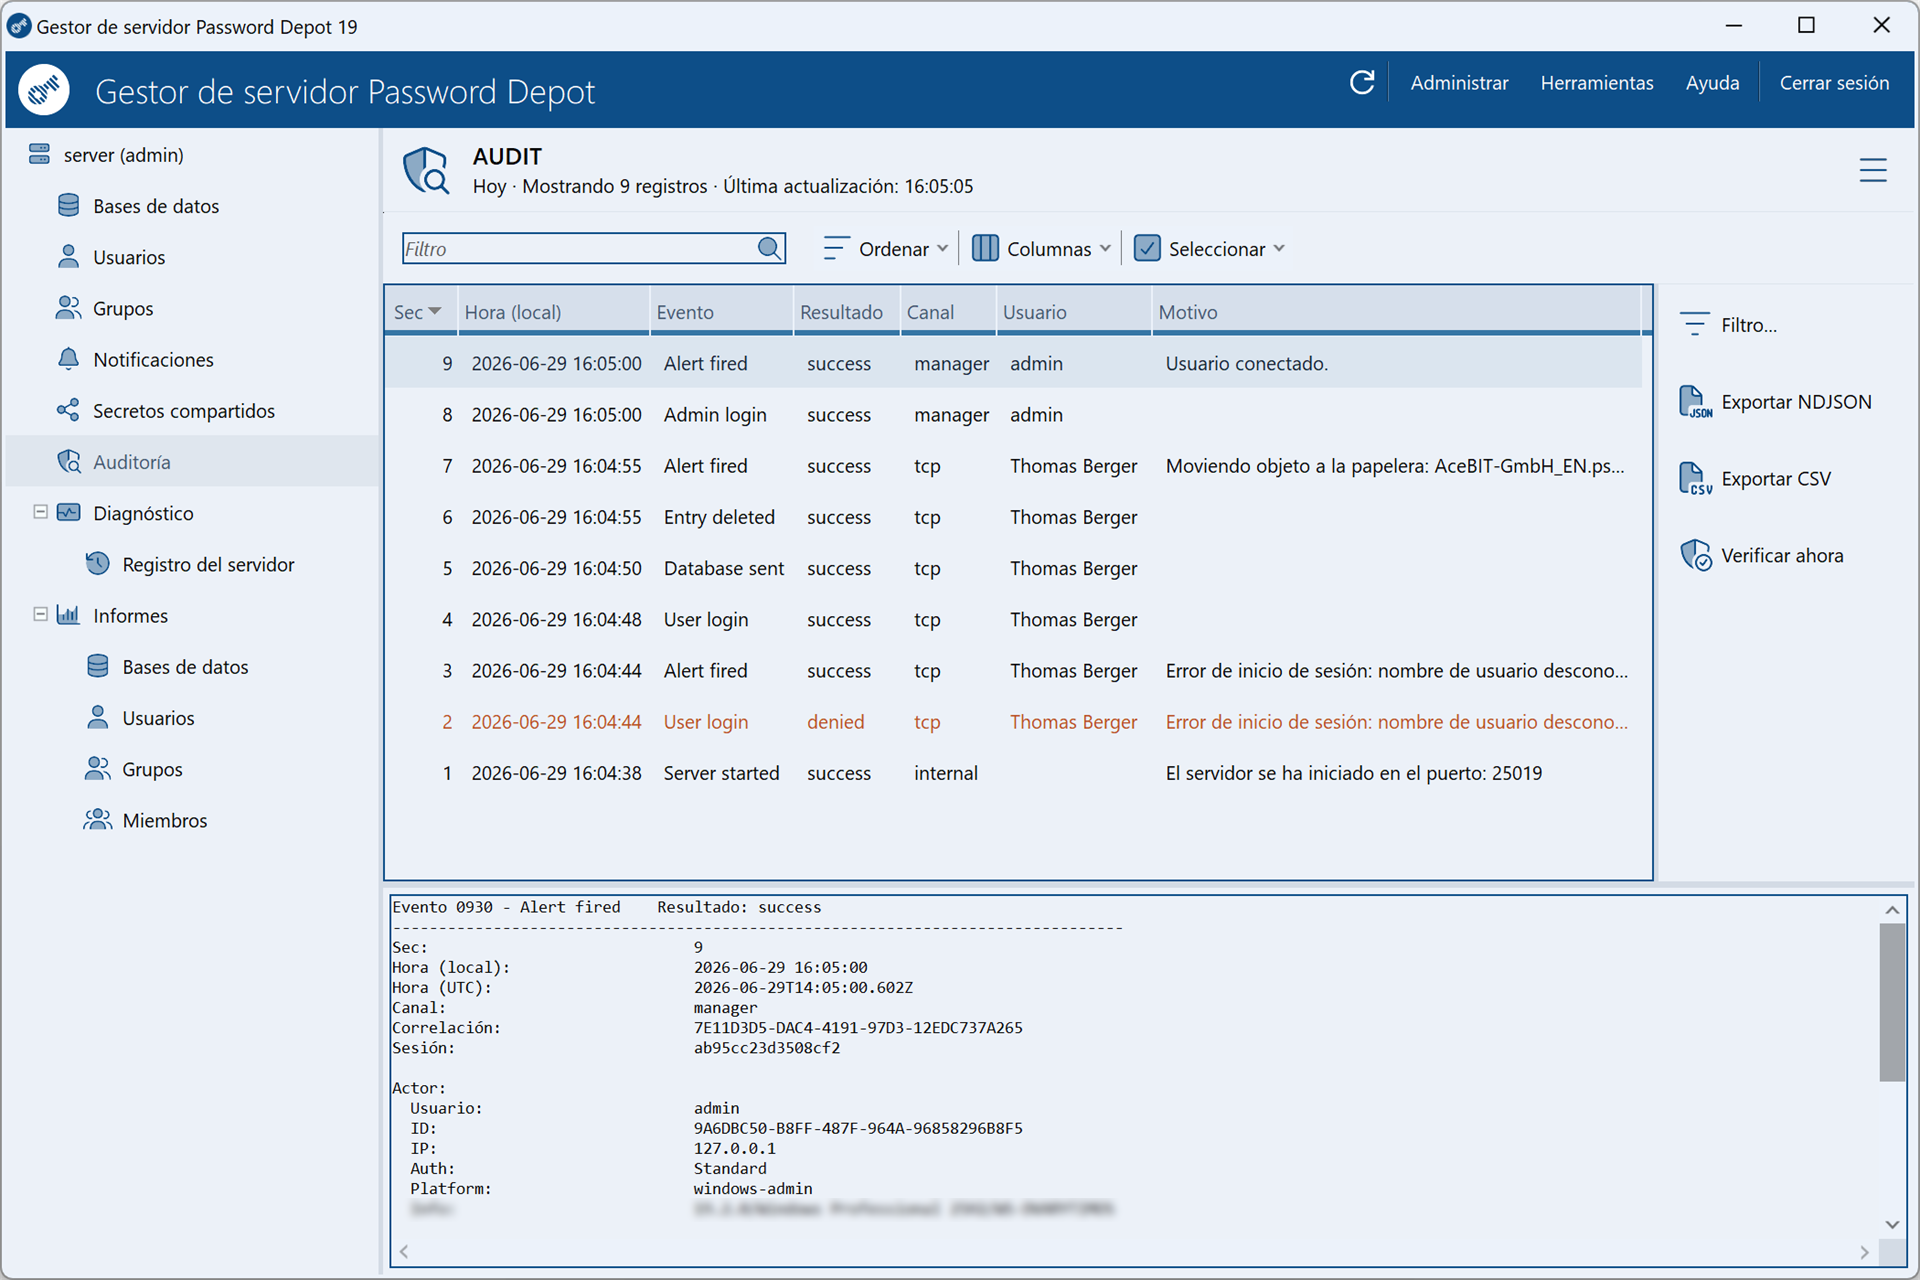Viewport: 1920px width, 1280px height.
Task: Select the Server started event row
Action: (x=1013, y=773)
